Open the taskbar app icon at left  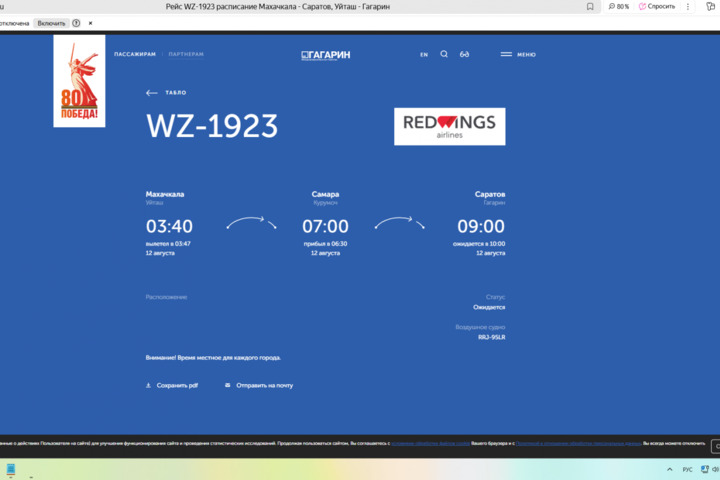coord(11,469)
